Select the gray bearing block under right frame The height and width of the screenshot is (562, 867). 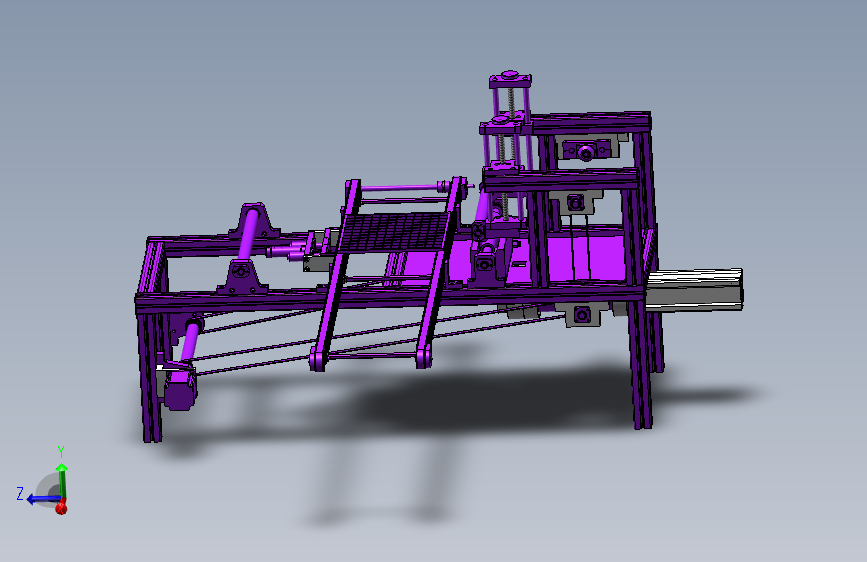(x=581, y=315)
